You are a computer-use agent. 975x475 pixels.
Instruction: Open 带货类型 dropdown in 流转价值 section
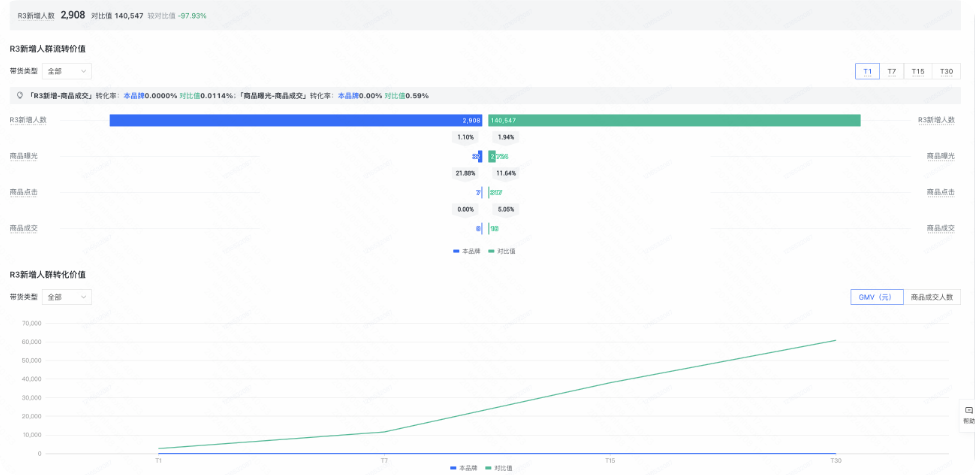tap(67, 71)
